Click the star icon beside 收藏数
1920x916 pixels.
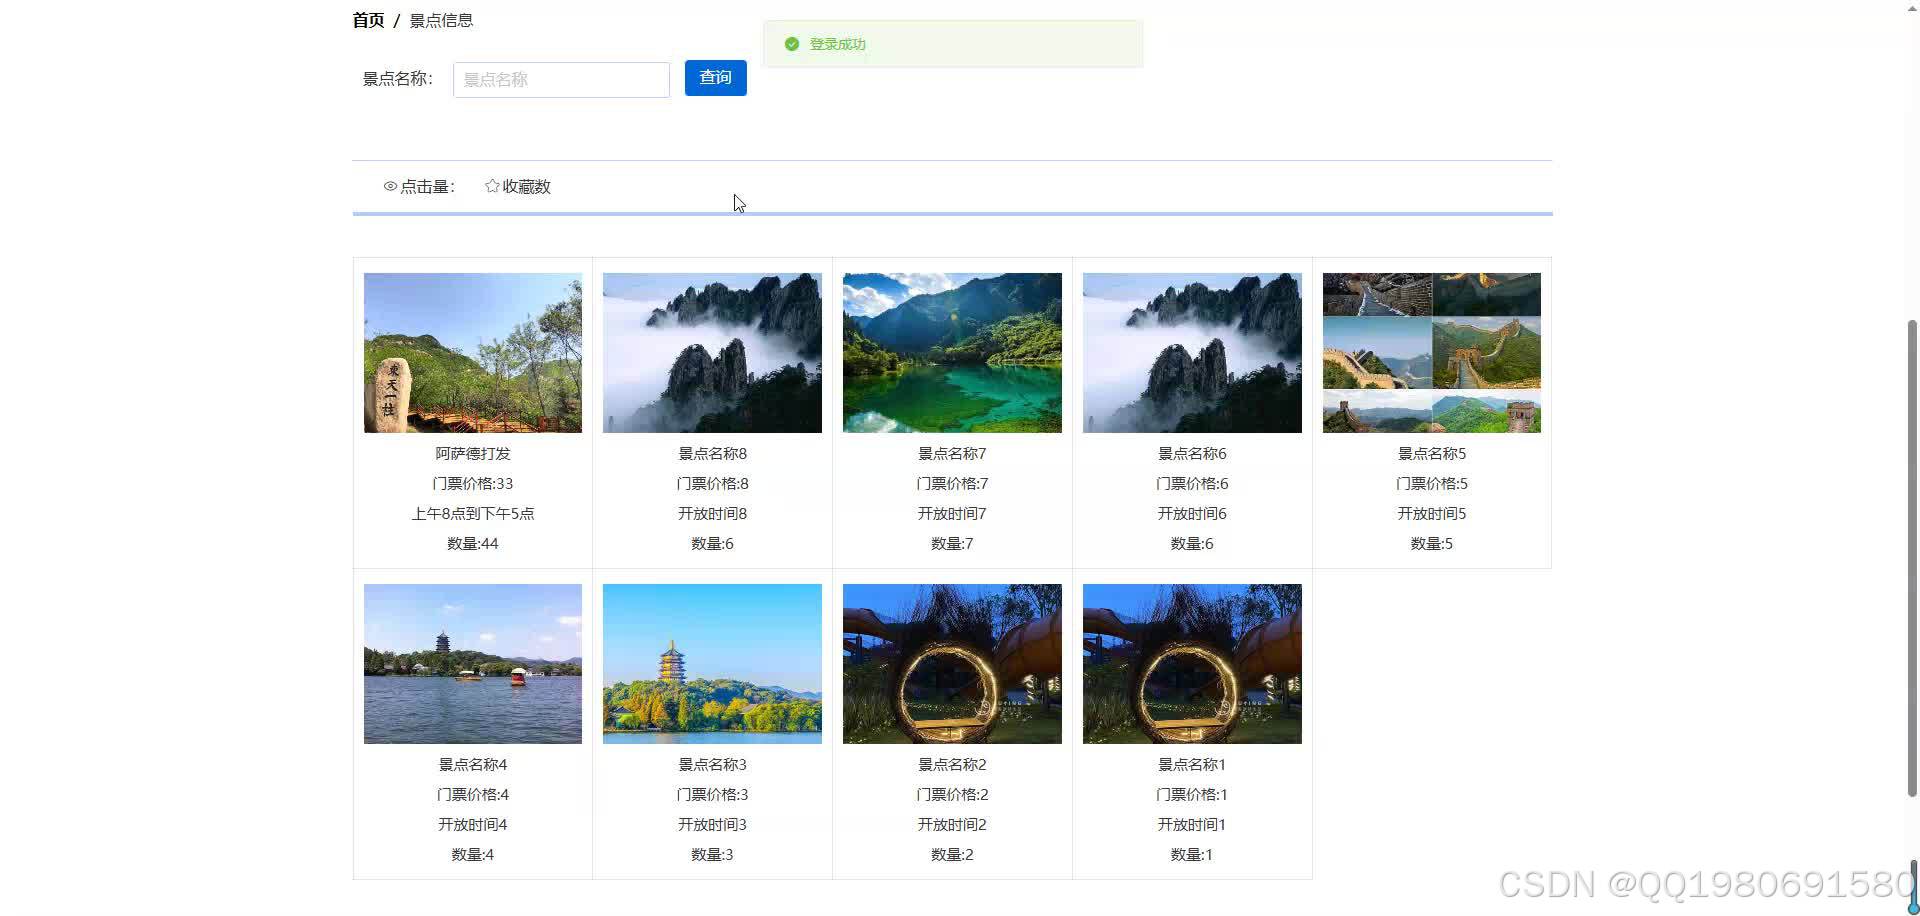491,185
